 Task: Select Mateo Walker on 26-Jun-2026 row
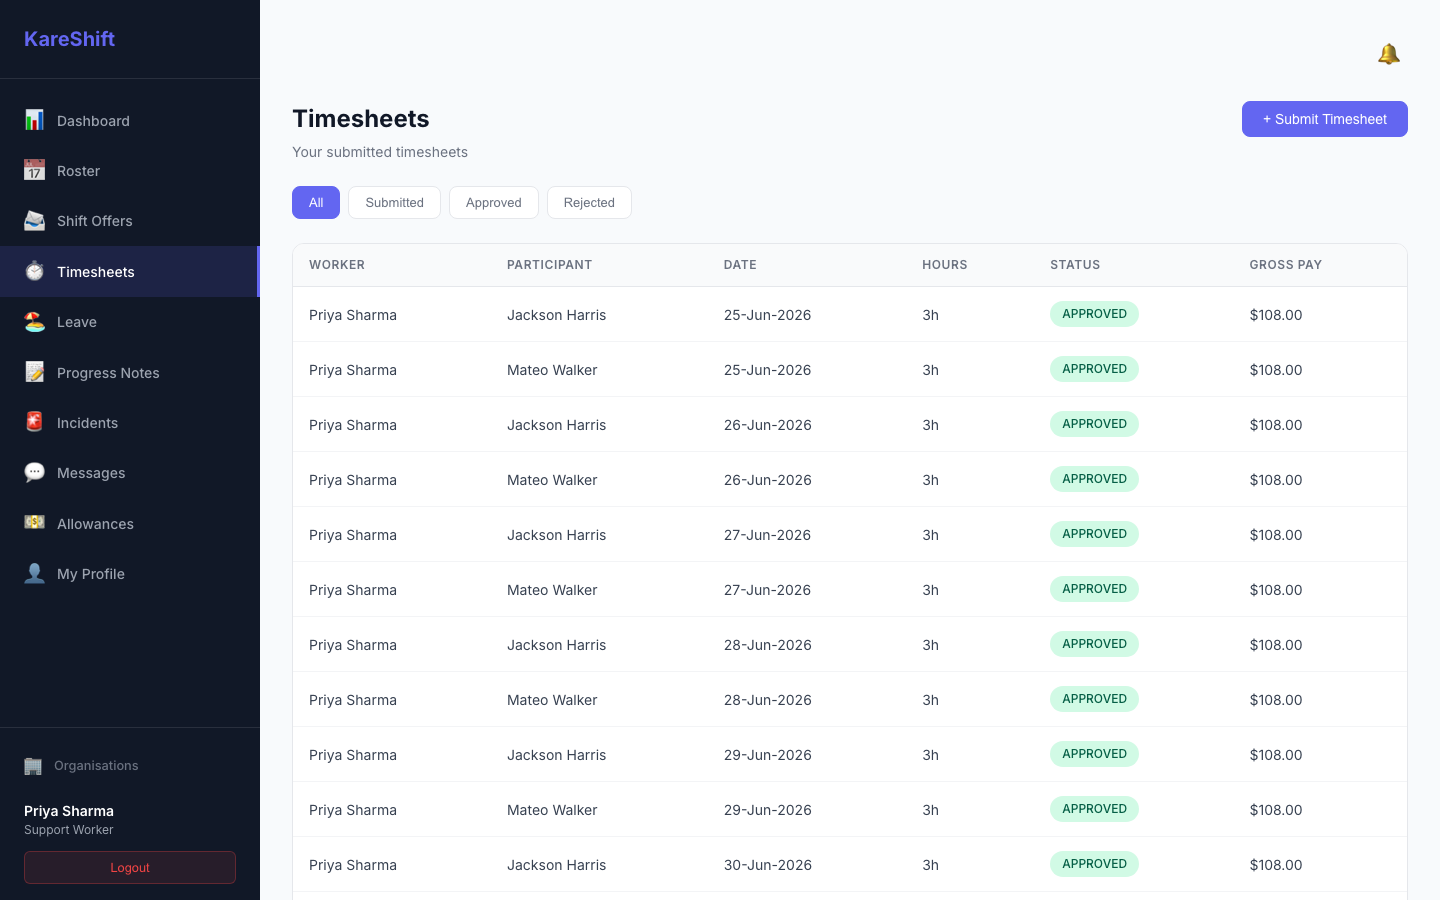pyautogui.click(x=850, y=479)
